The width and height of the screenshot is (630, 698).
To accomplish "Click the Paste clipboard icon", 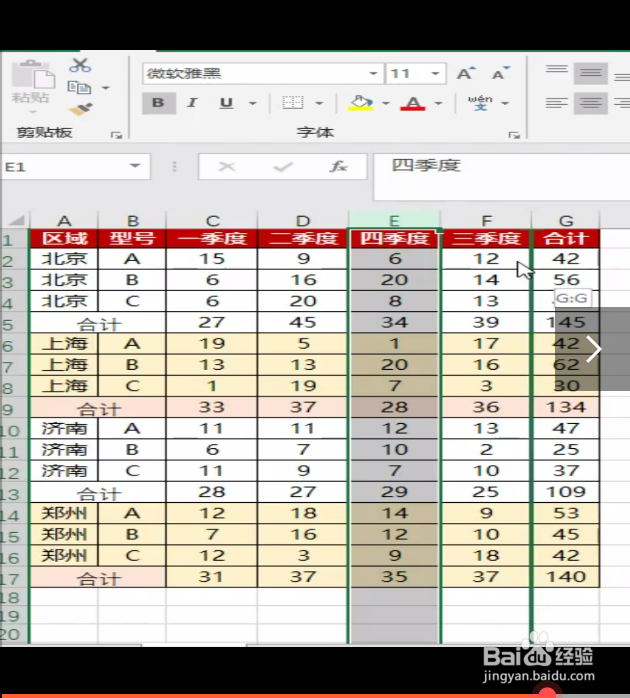I will tap(33, 74).
